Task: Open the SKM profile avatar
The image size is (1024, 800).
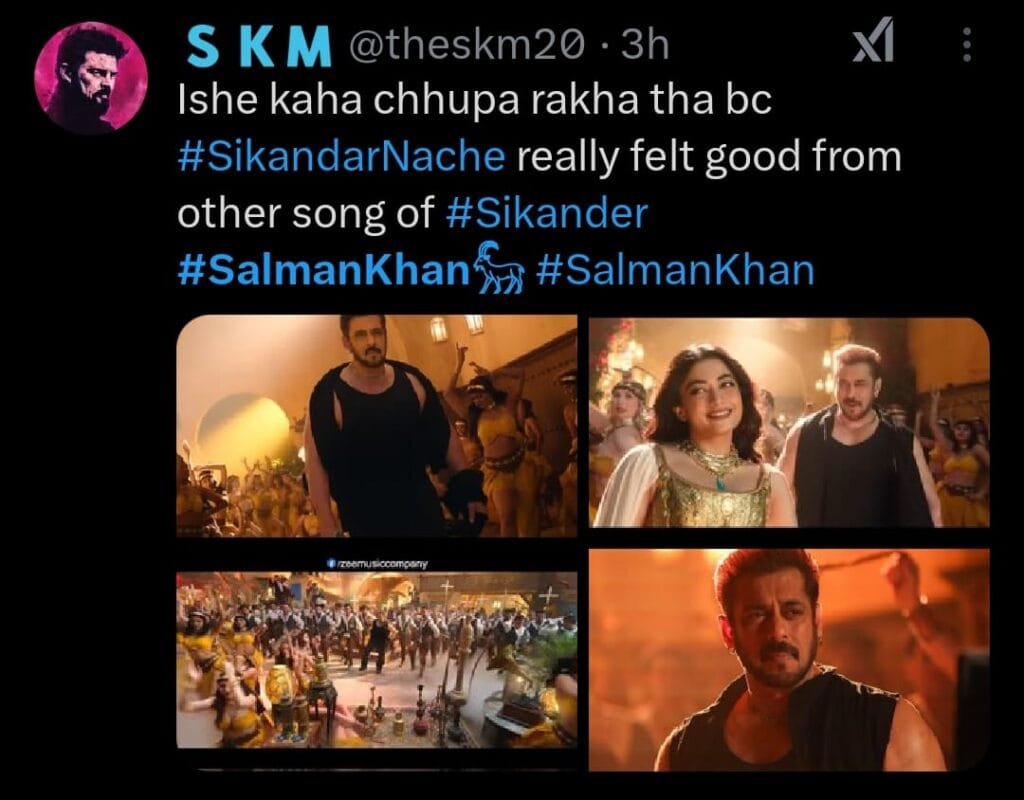Action: click(x=91, y=78)
